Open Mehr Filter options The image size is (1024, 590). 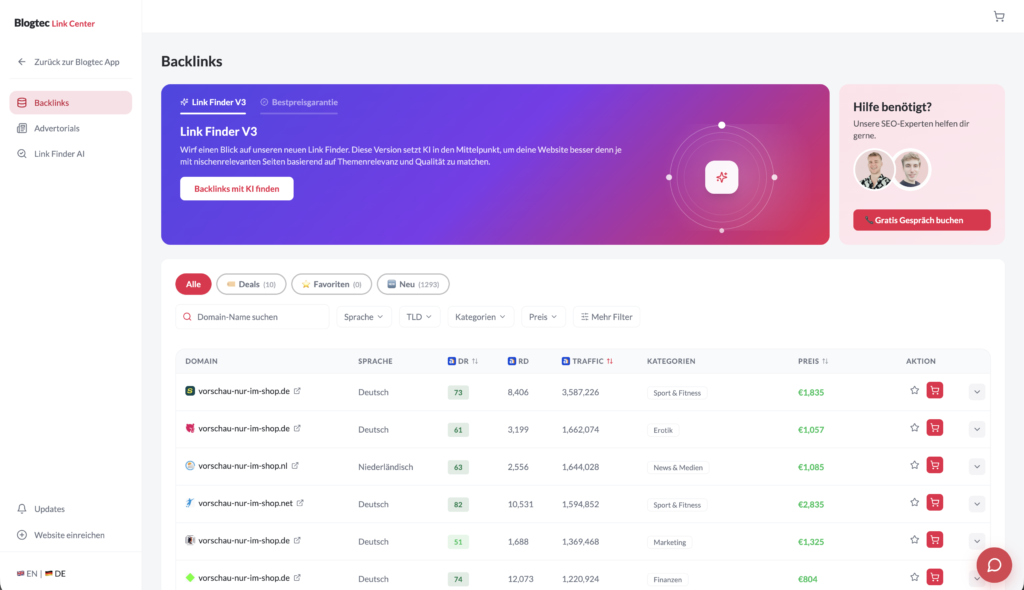pyautogui.click(x=607, y=317)
